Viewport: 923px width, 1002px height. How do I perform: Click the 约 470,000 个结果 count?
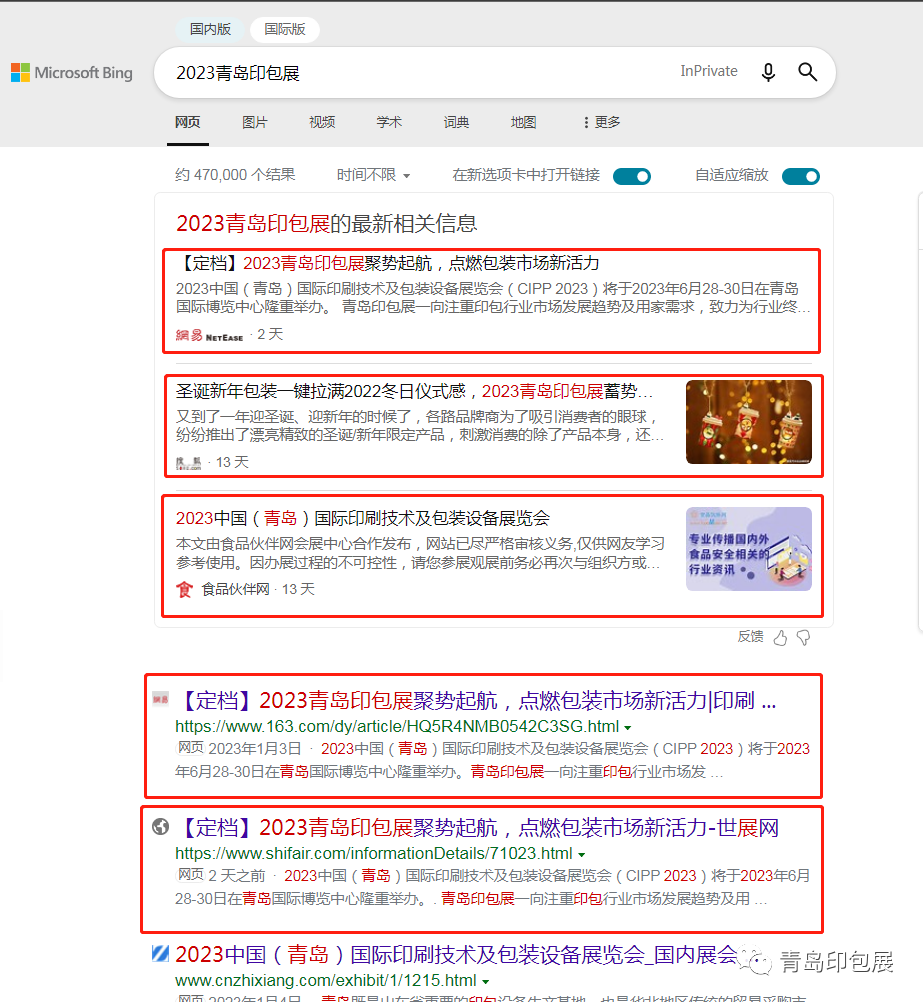[235, 175]
